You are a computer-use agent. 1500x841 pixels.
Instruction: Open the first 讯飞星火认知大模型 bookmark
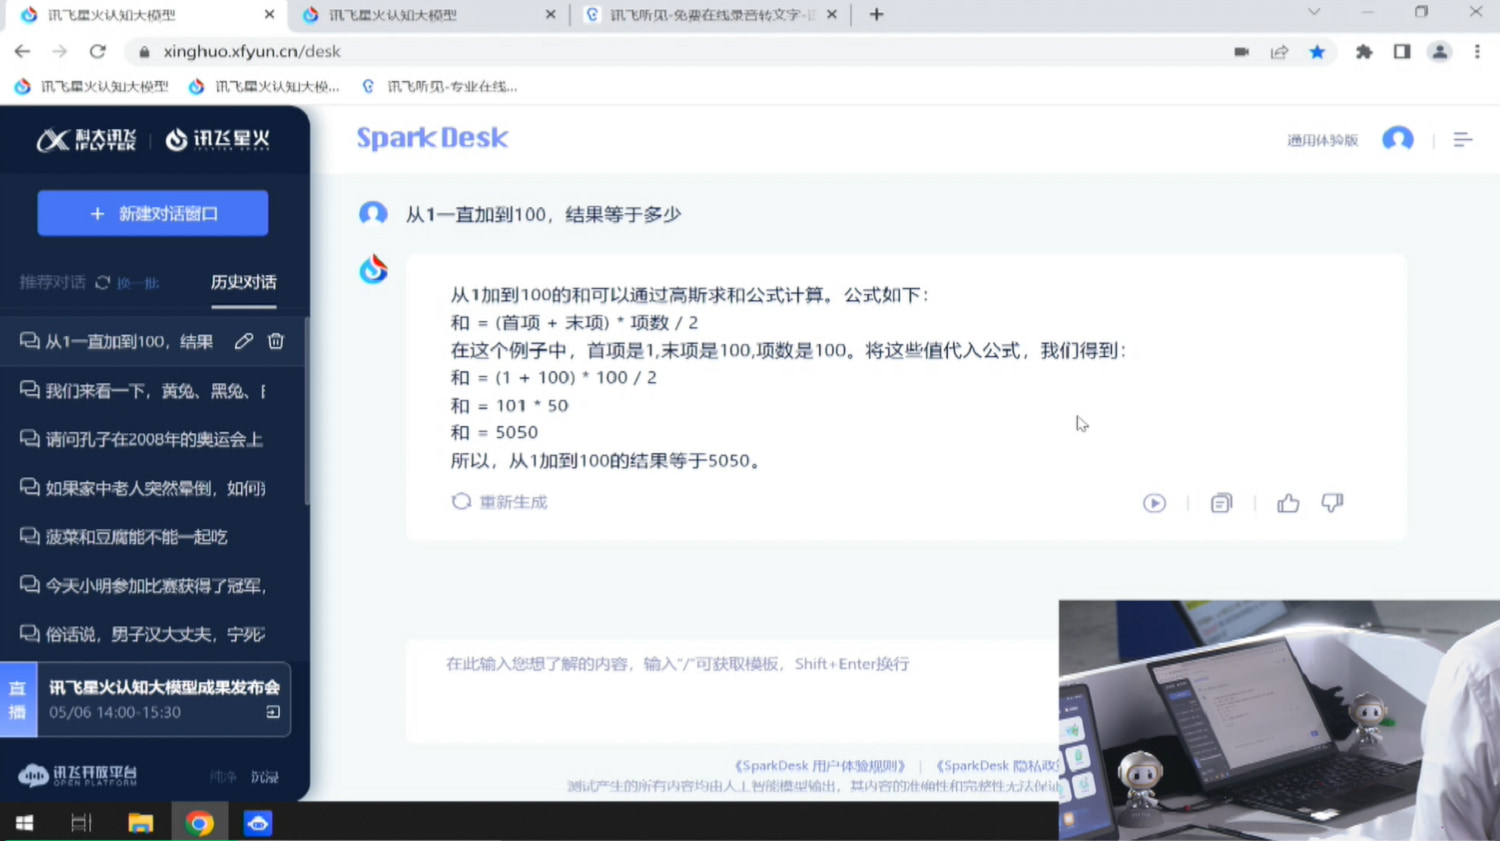coord(92,87)
